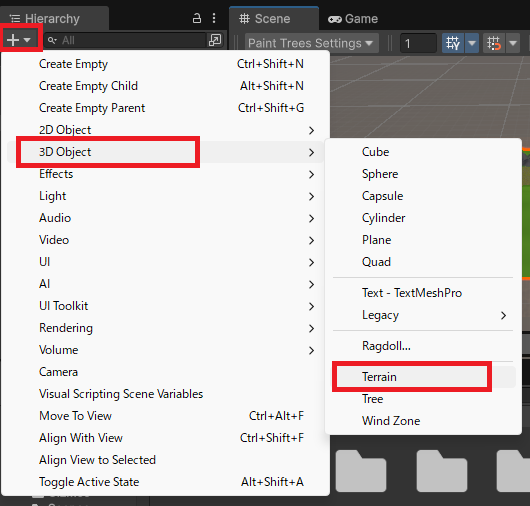
Task: Click the plus Create button in Hierarchy
Action: pyautogui.click(x=19, y=40)
